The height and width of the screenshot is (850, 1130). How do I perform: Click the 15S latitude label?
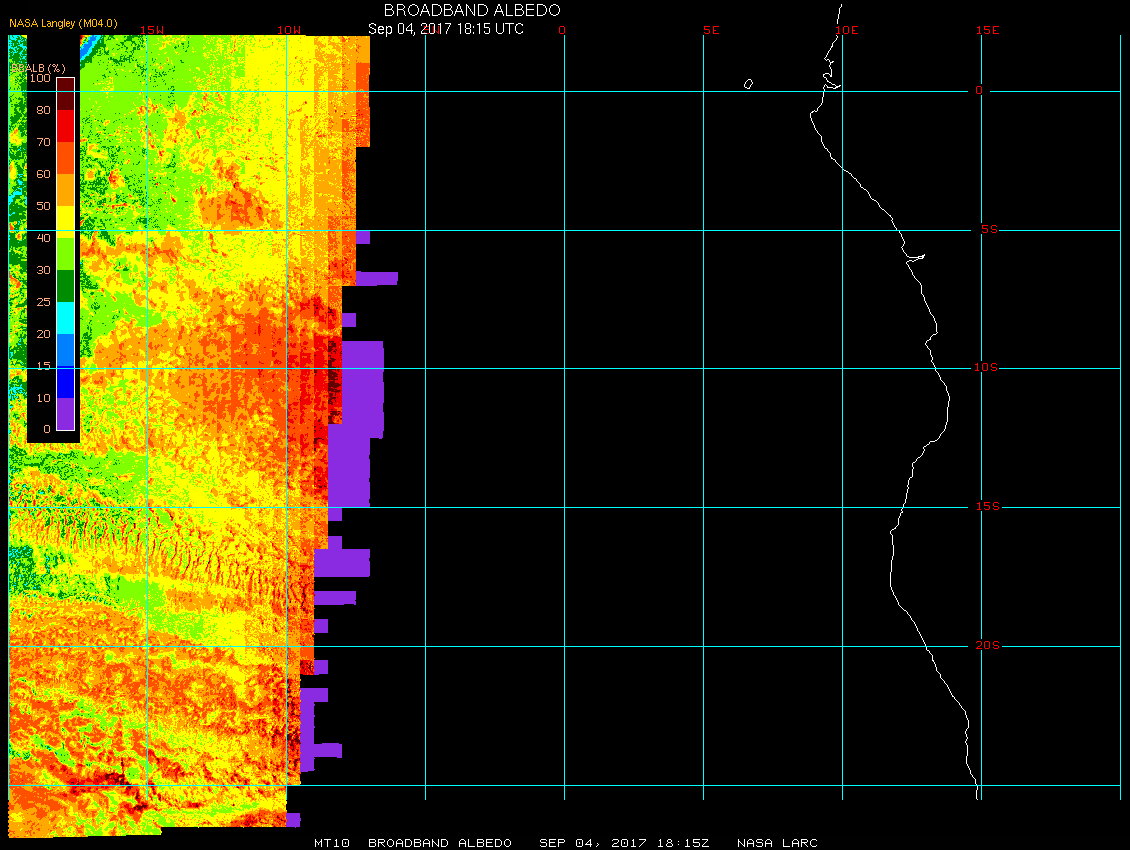point(987,506)
